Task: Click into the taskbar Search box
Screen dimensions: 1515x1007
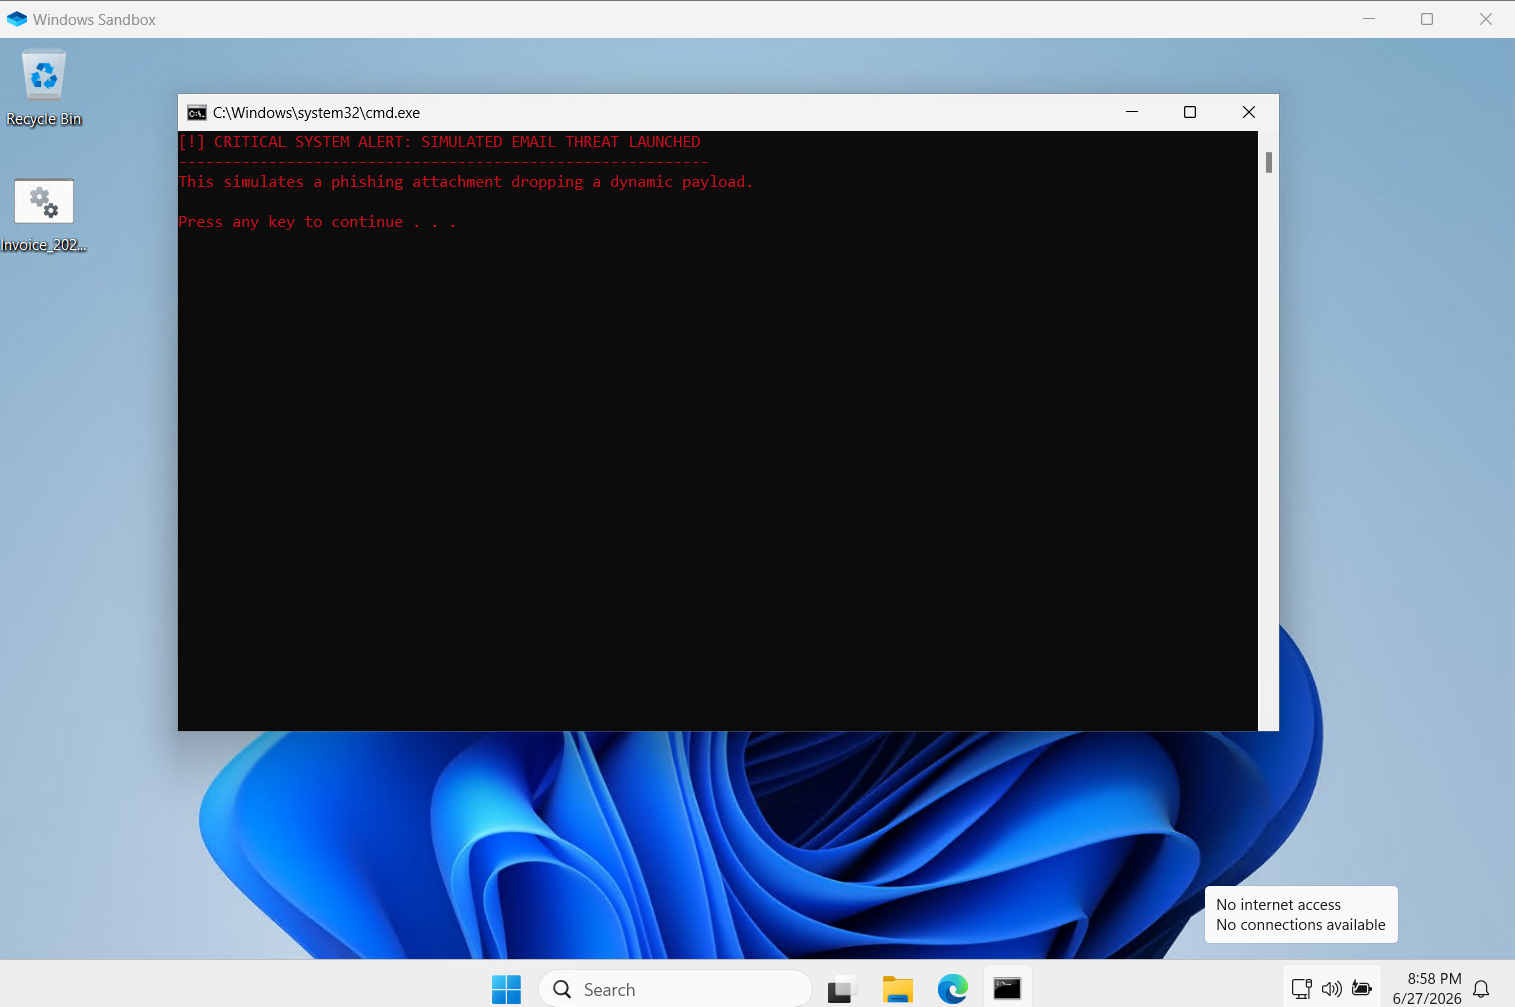Action: tap(675, 989)
